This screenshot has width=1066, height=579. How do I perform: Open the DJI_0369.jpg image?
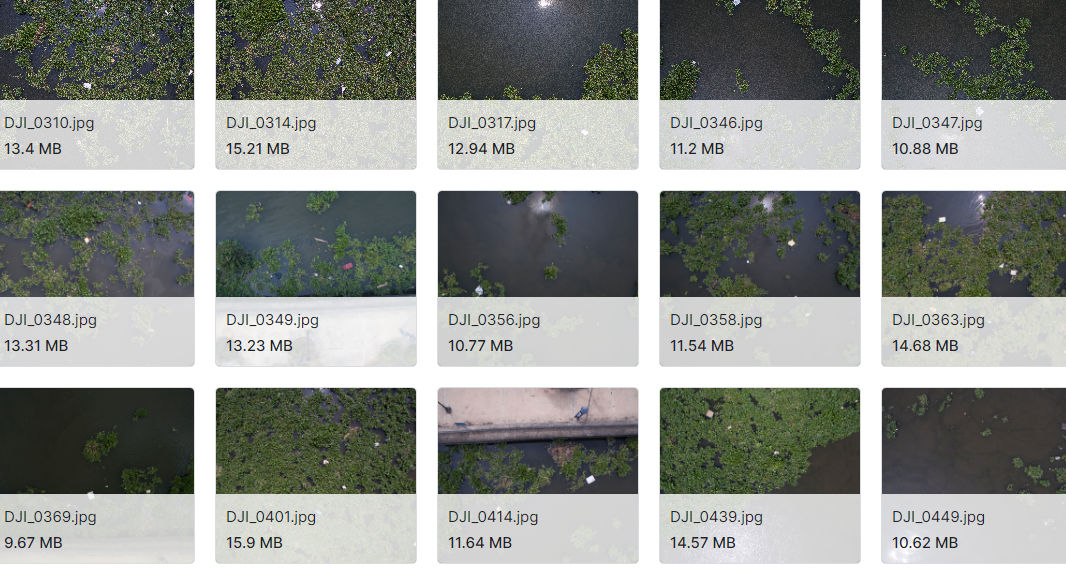(x=97, y=476)
